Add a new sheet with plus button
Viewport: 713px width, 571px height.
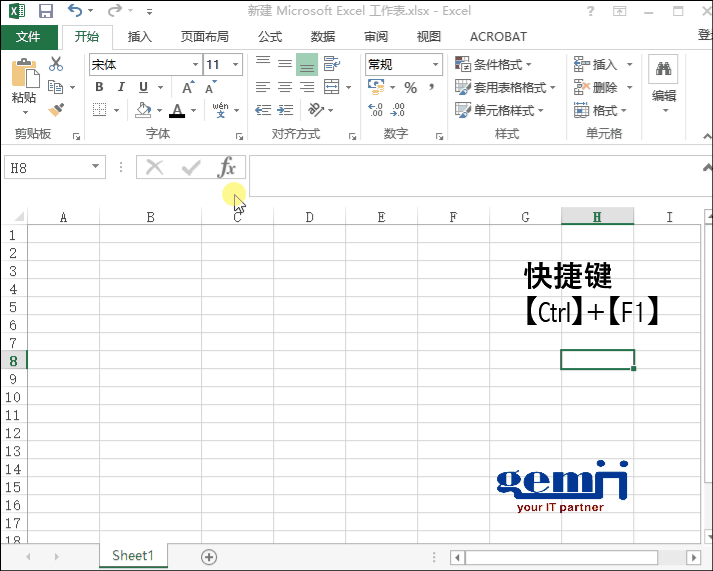click(x=209, y=557)
